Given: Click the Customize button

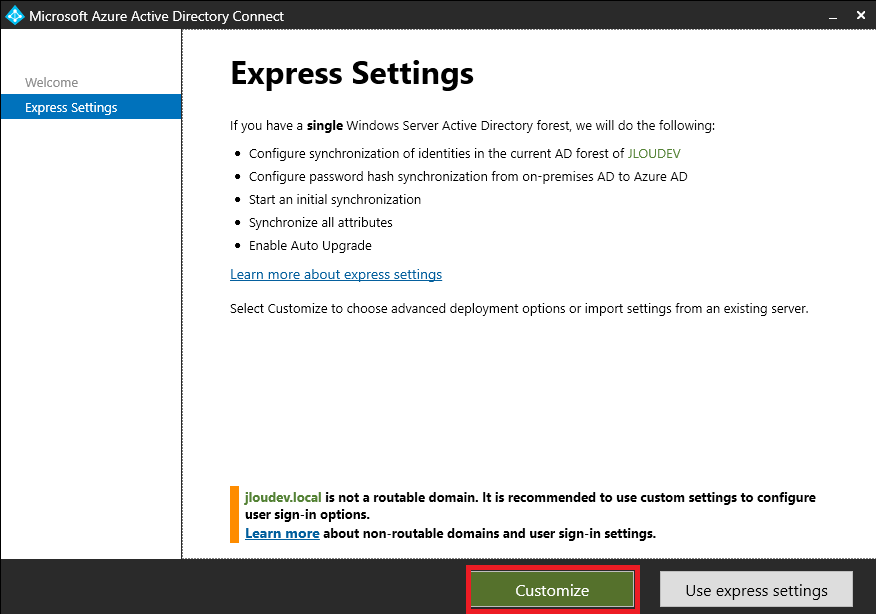Looking at the screenshot, I should pos(552,590).
